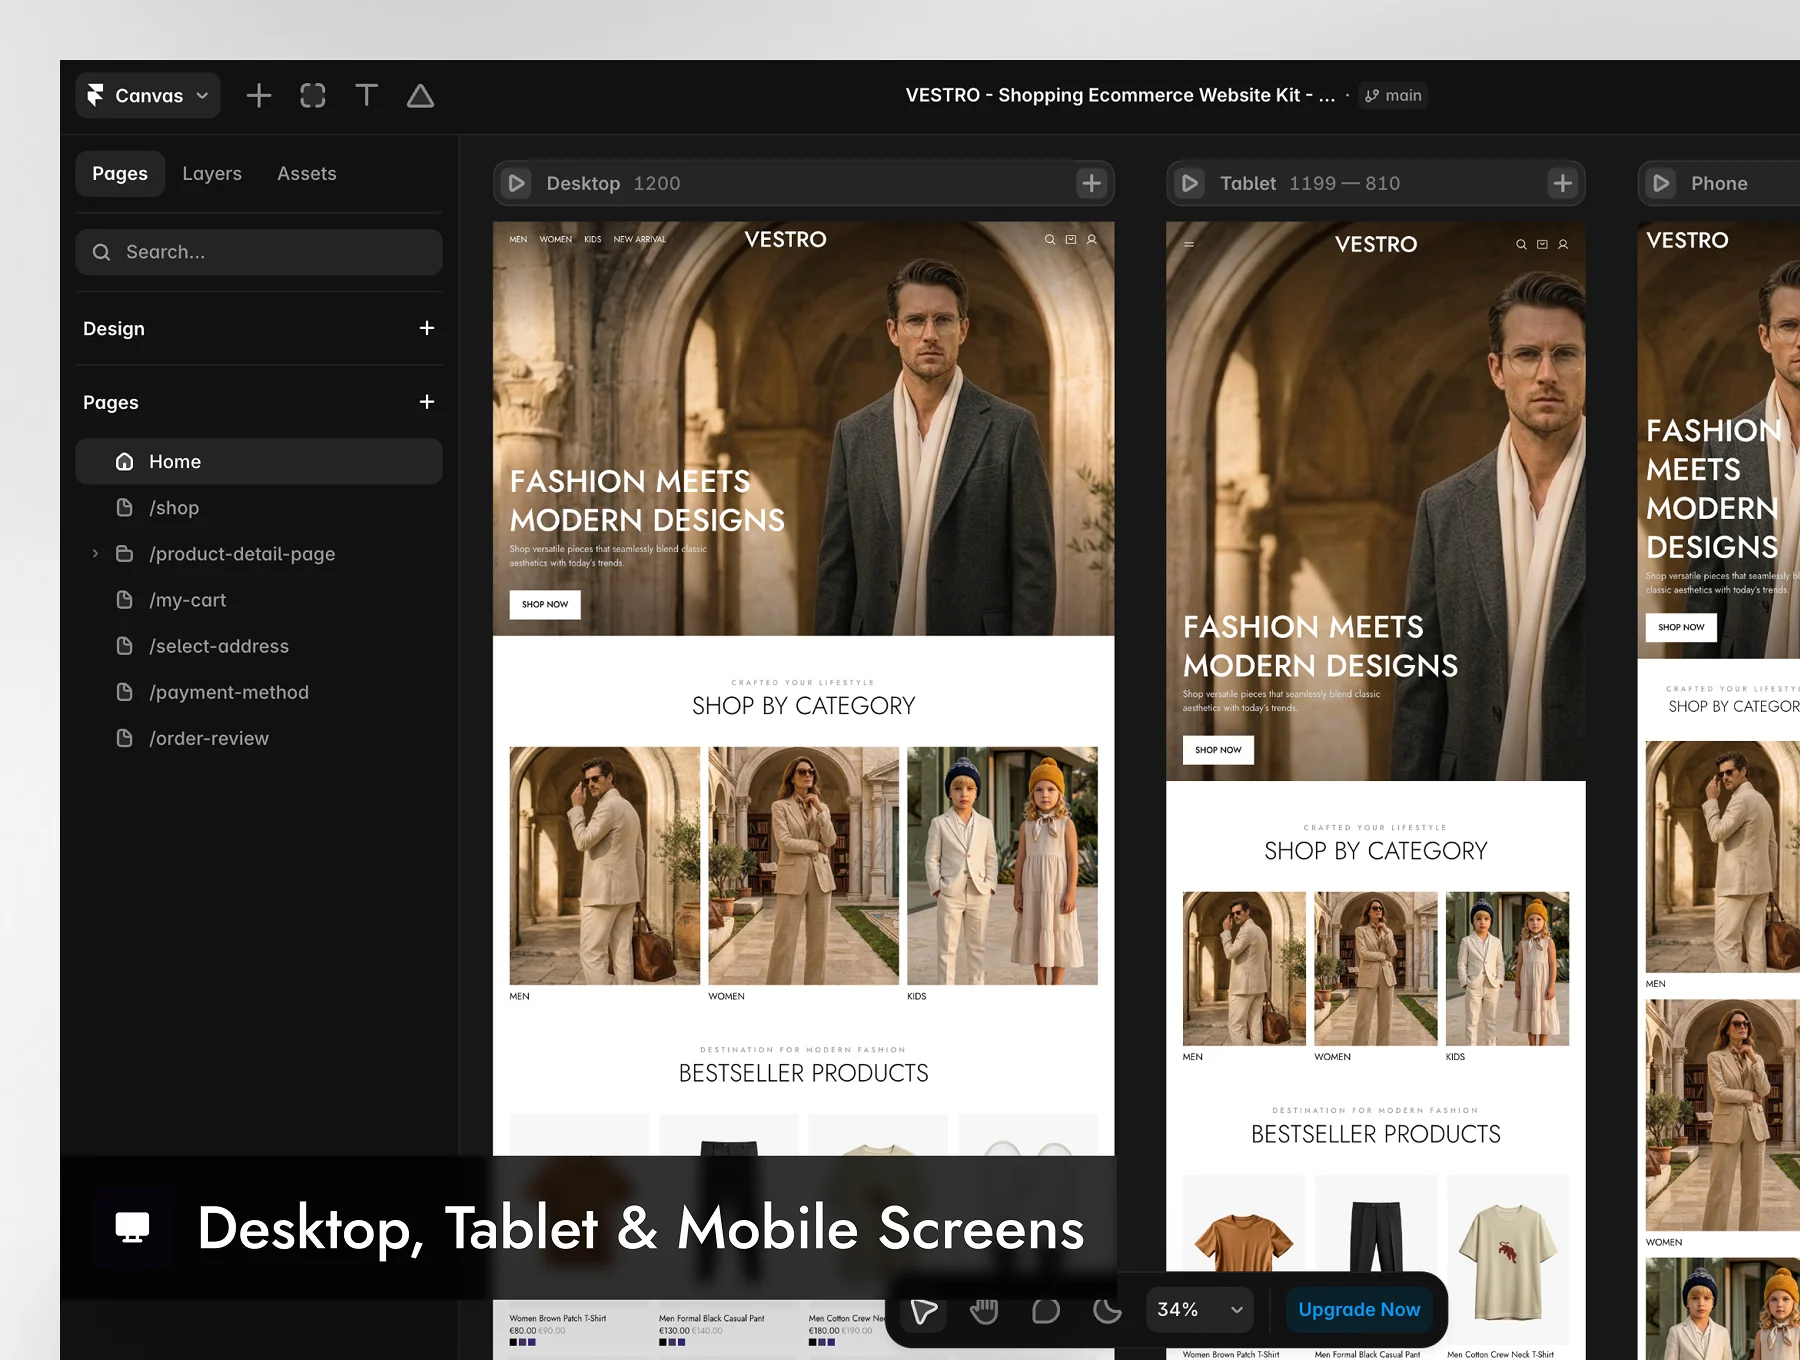Switch to the Layers tab

coord(212,173)
